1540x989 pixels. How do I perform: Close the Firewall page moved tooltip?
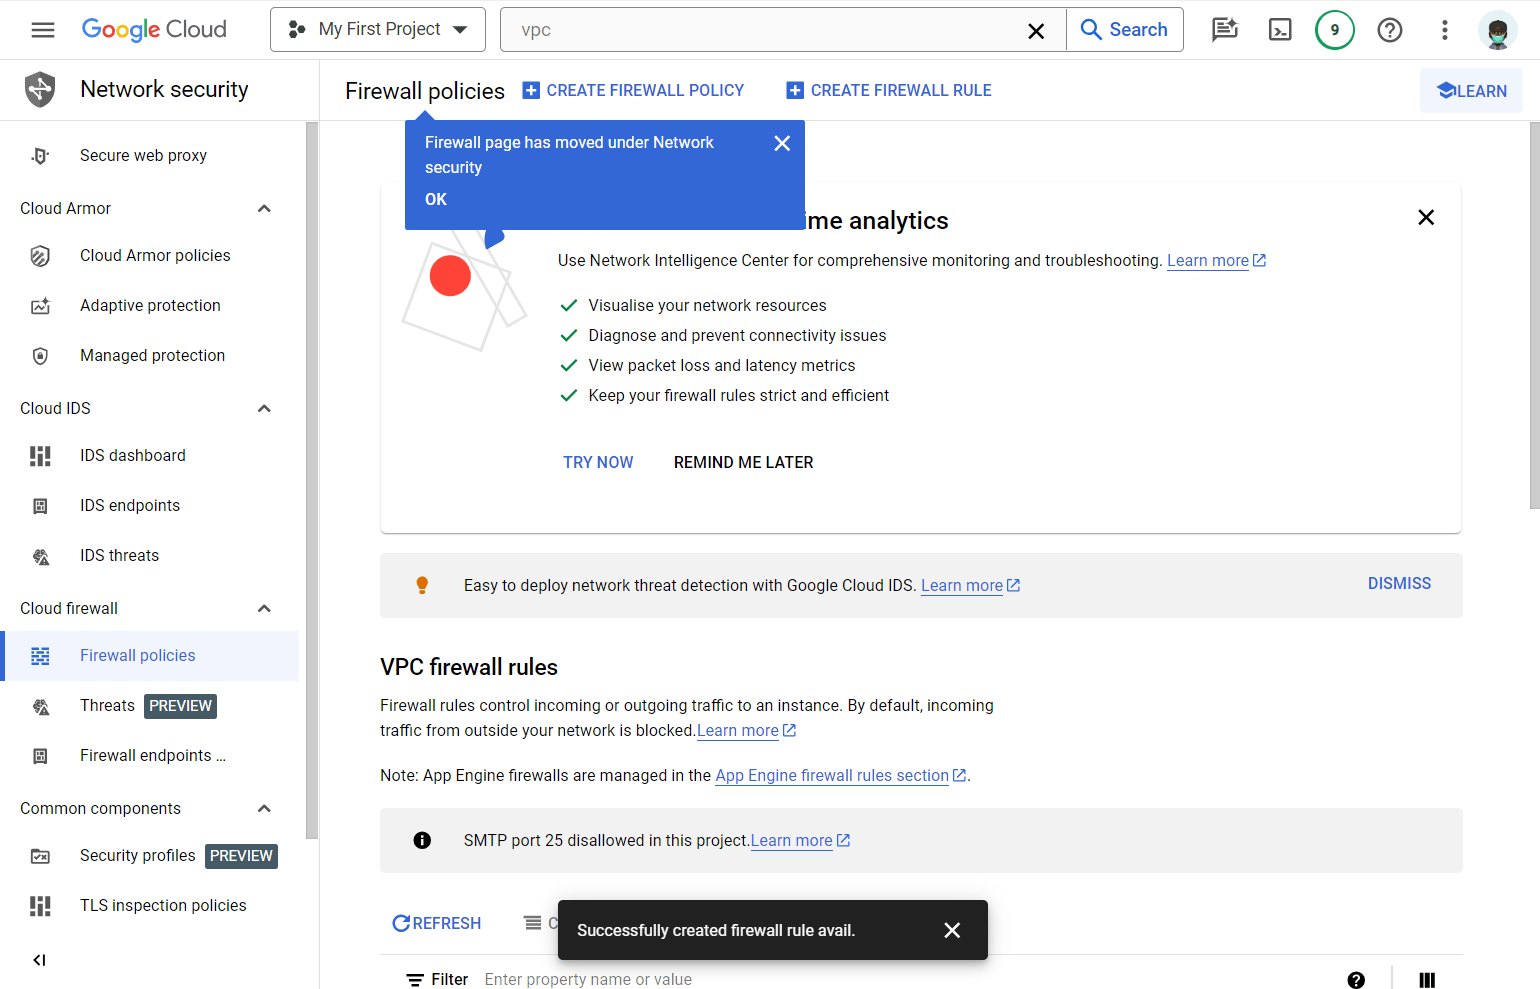pyautogui.click(x=782, y=144)
